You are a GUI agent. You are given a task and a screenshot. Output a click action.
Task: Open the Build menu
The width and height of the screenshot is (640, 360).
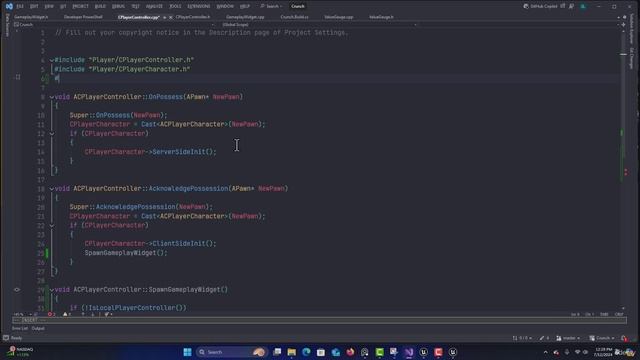pyautogui.click(x=100, y=6)
